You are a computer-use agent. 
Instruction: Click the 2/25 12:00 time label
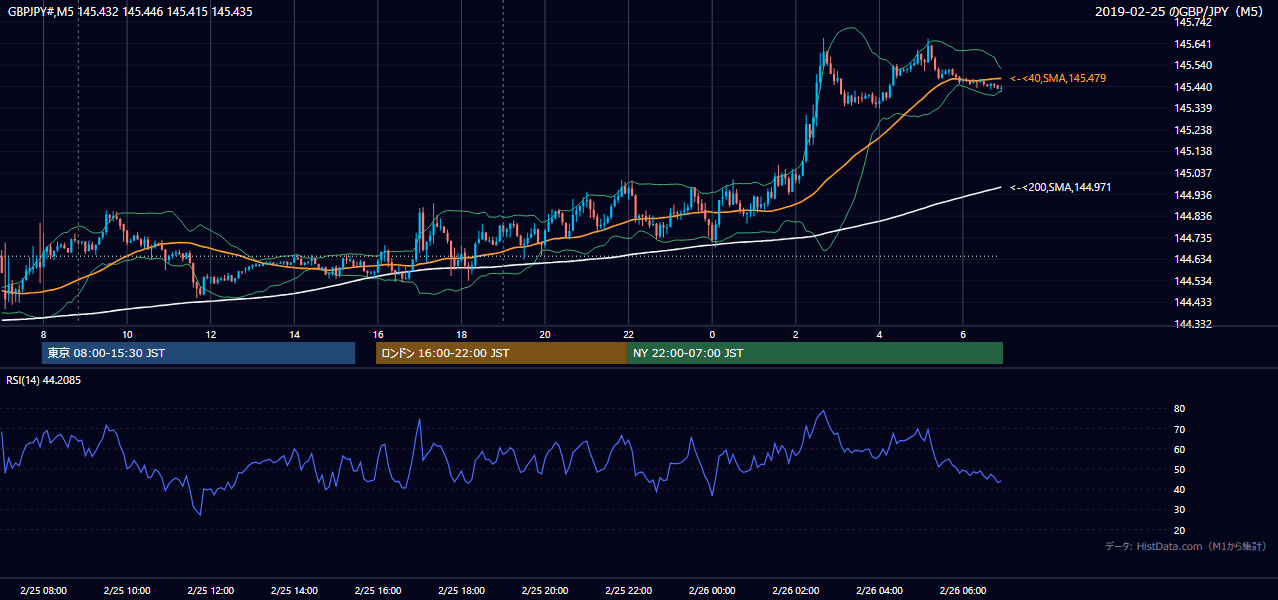[210, 591]
